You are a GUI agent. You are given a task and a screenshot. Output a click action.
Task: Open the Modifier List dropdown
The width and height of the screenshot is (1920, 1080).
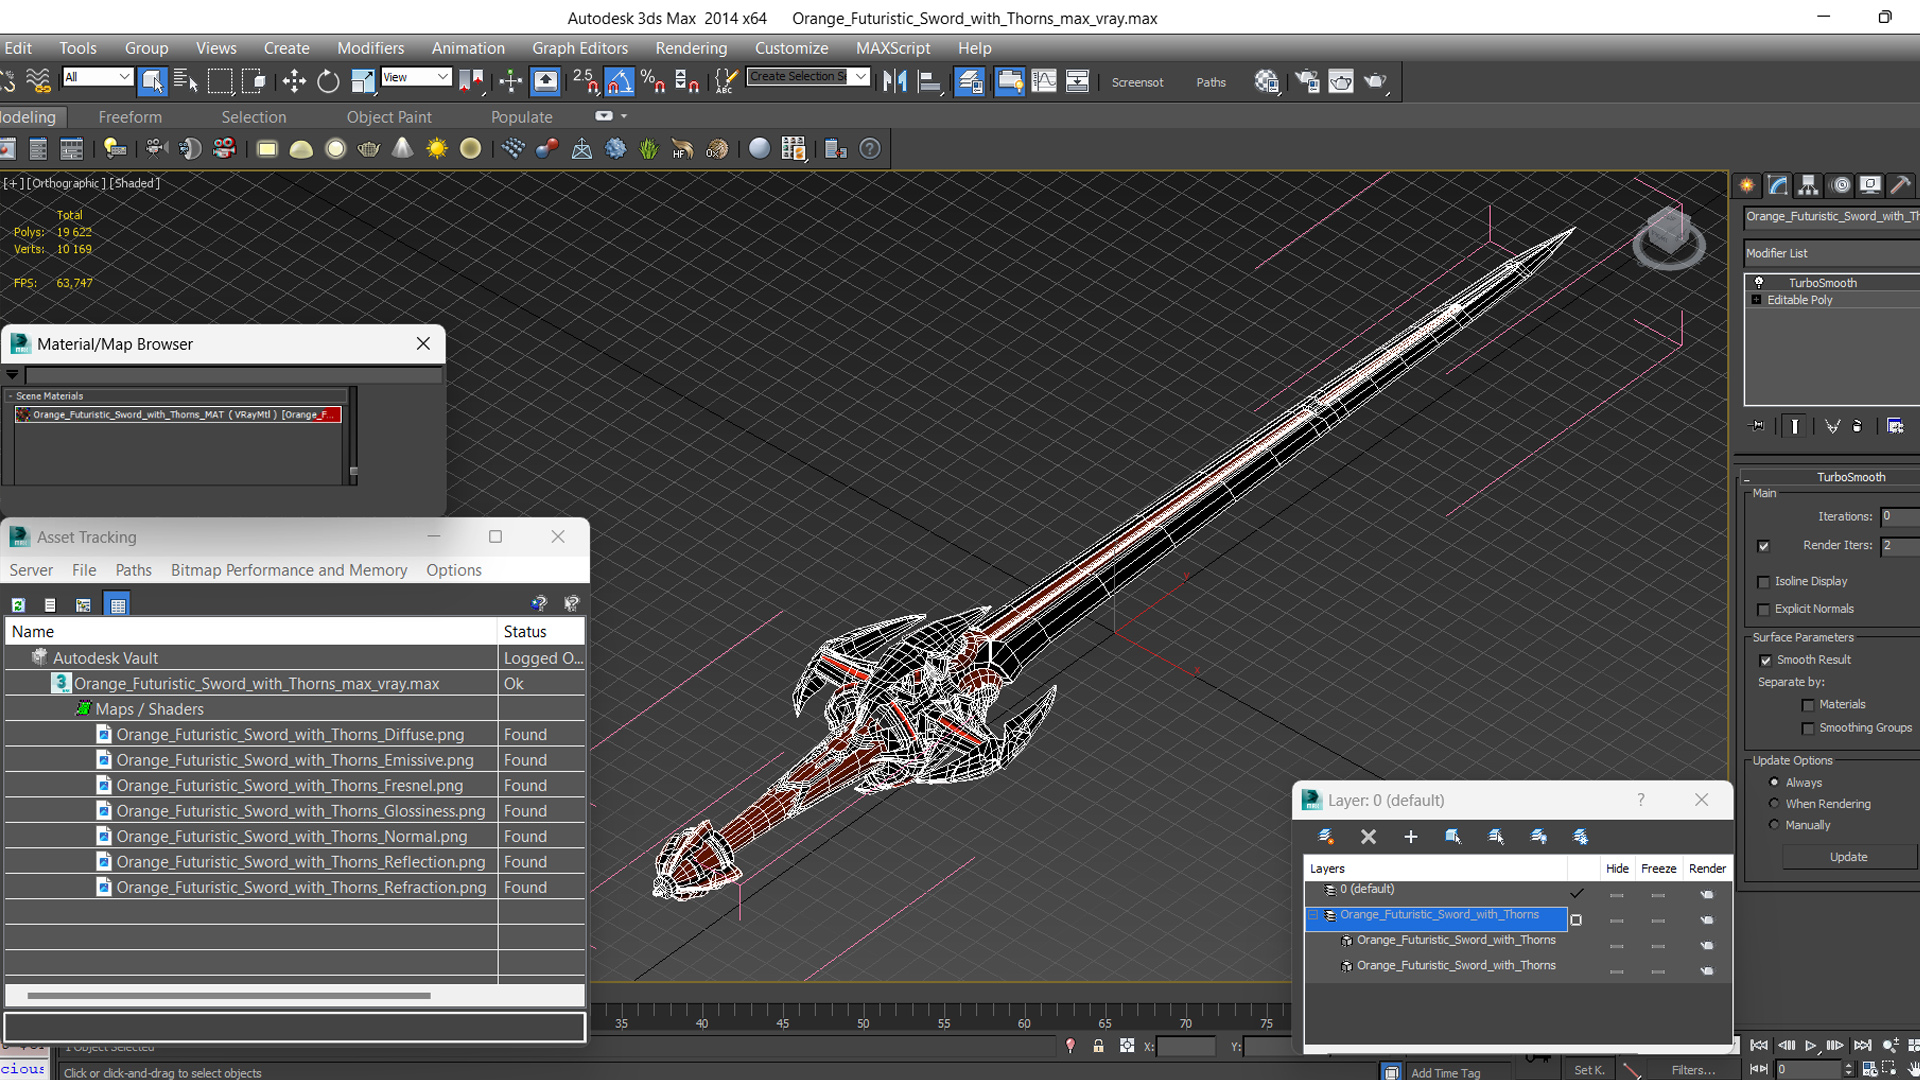(1832, 253)
